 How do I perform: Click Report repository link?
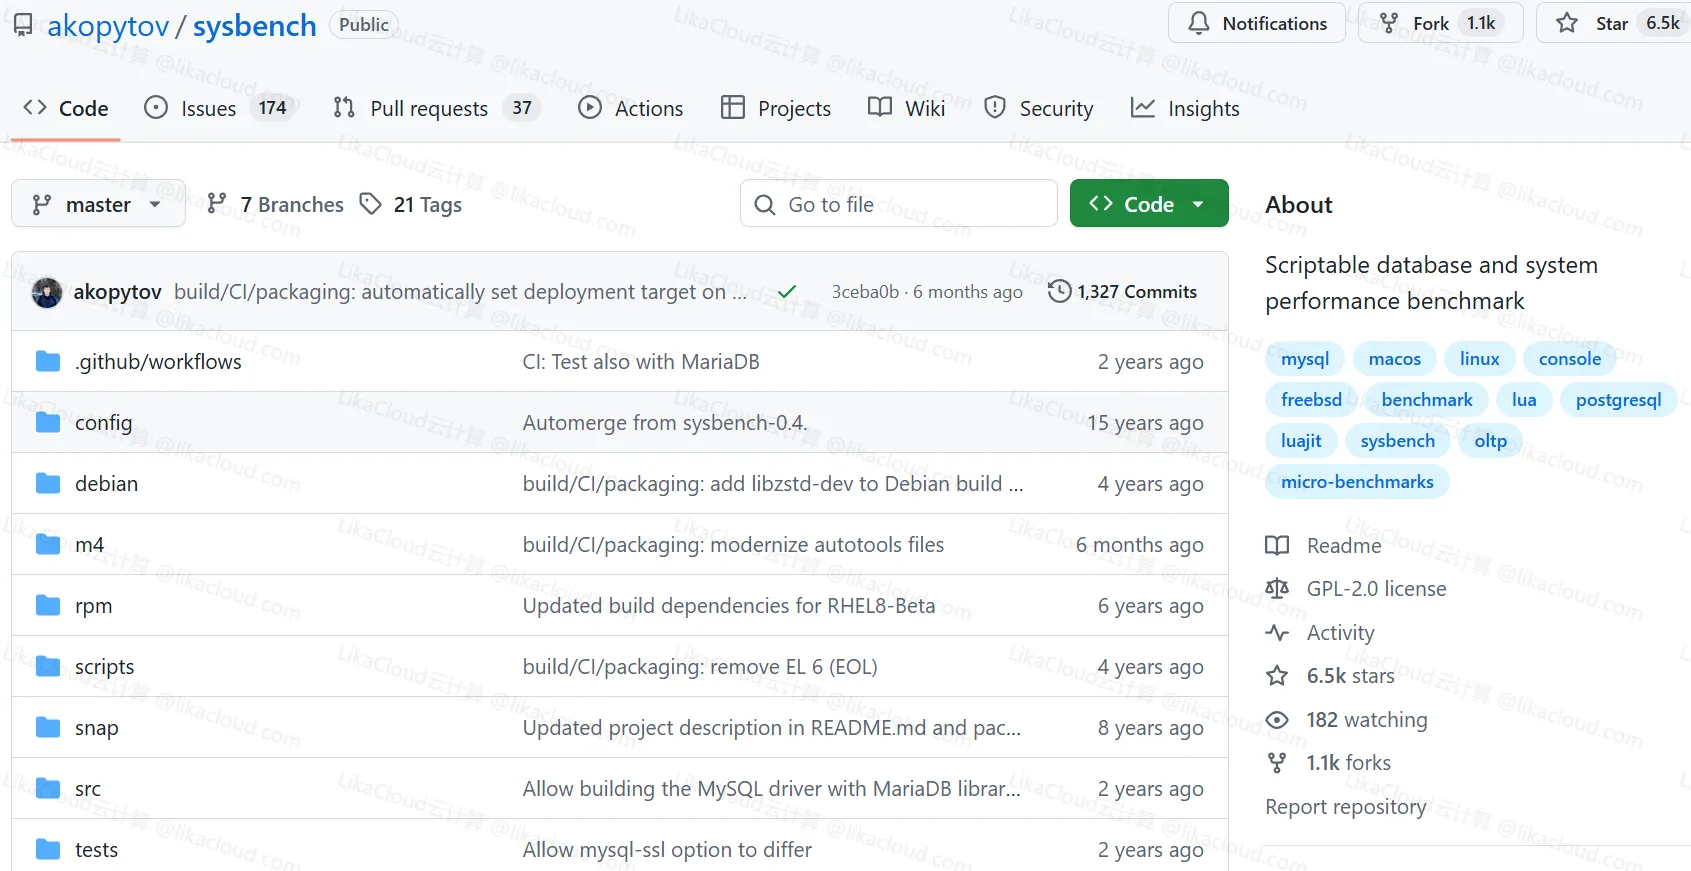tap(1345, 807)
